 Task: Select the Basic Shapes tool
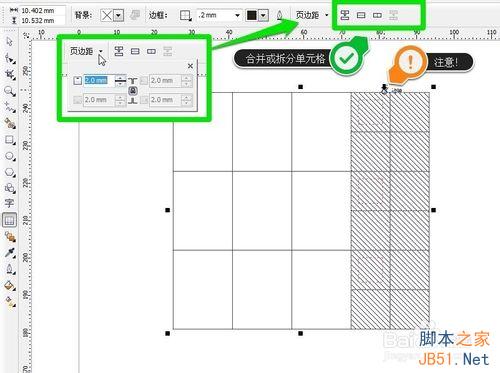tap(10, 188)
